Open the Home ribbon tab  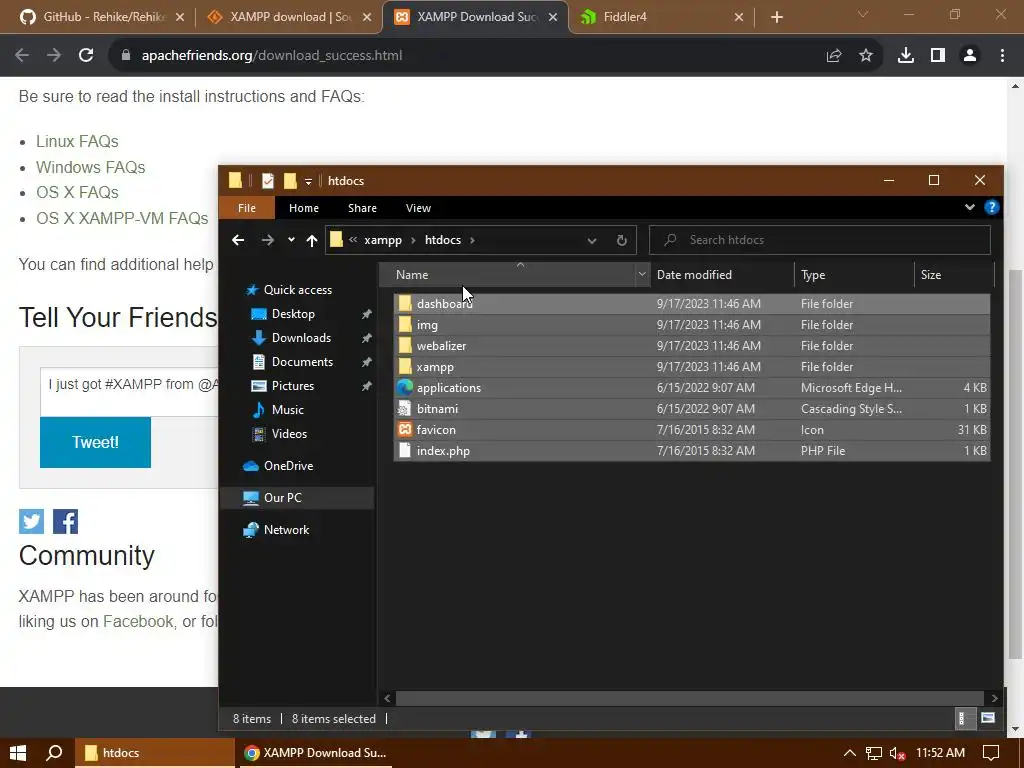pyautogui.click(x=304, y=208)
